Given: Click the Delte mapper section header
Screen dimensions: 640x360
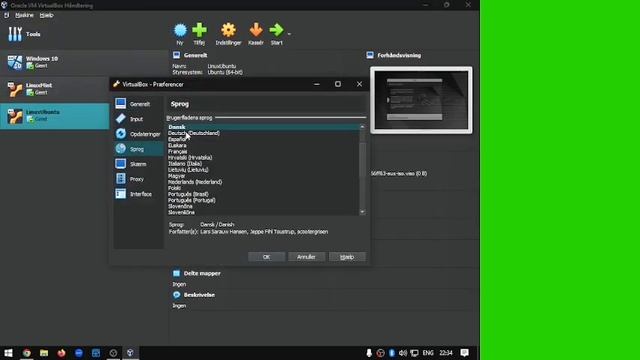Looking at the screenshot, I should 202,273.
